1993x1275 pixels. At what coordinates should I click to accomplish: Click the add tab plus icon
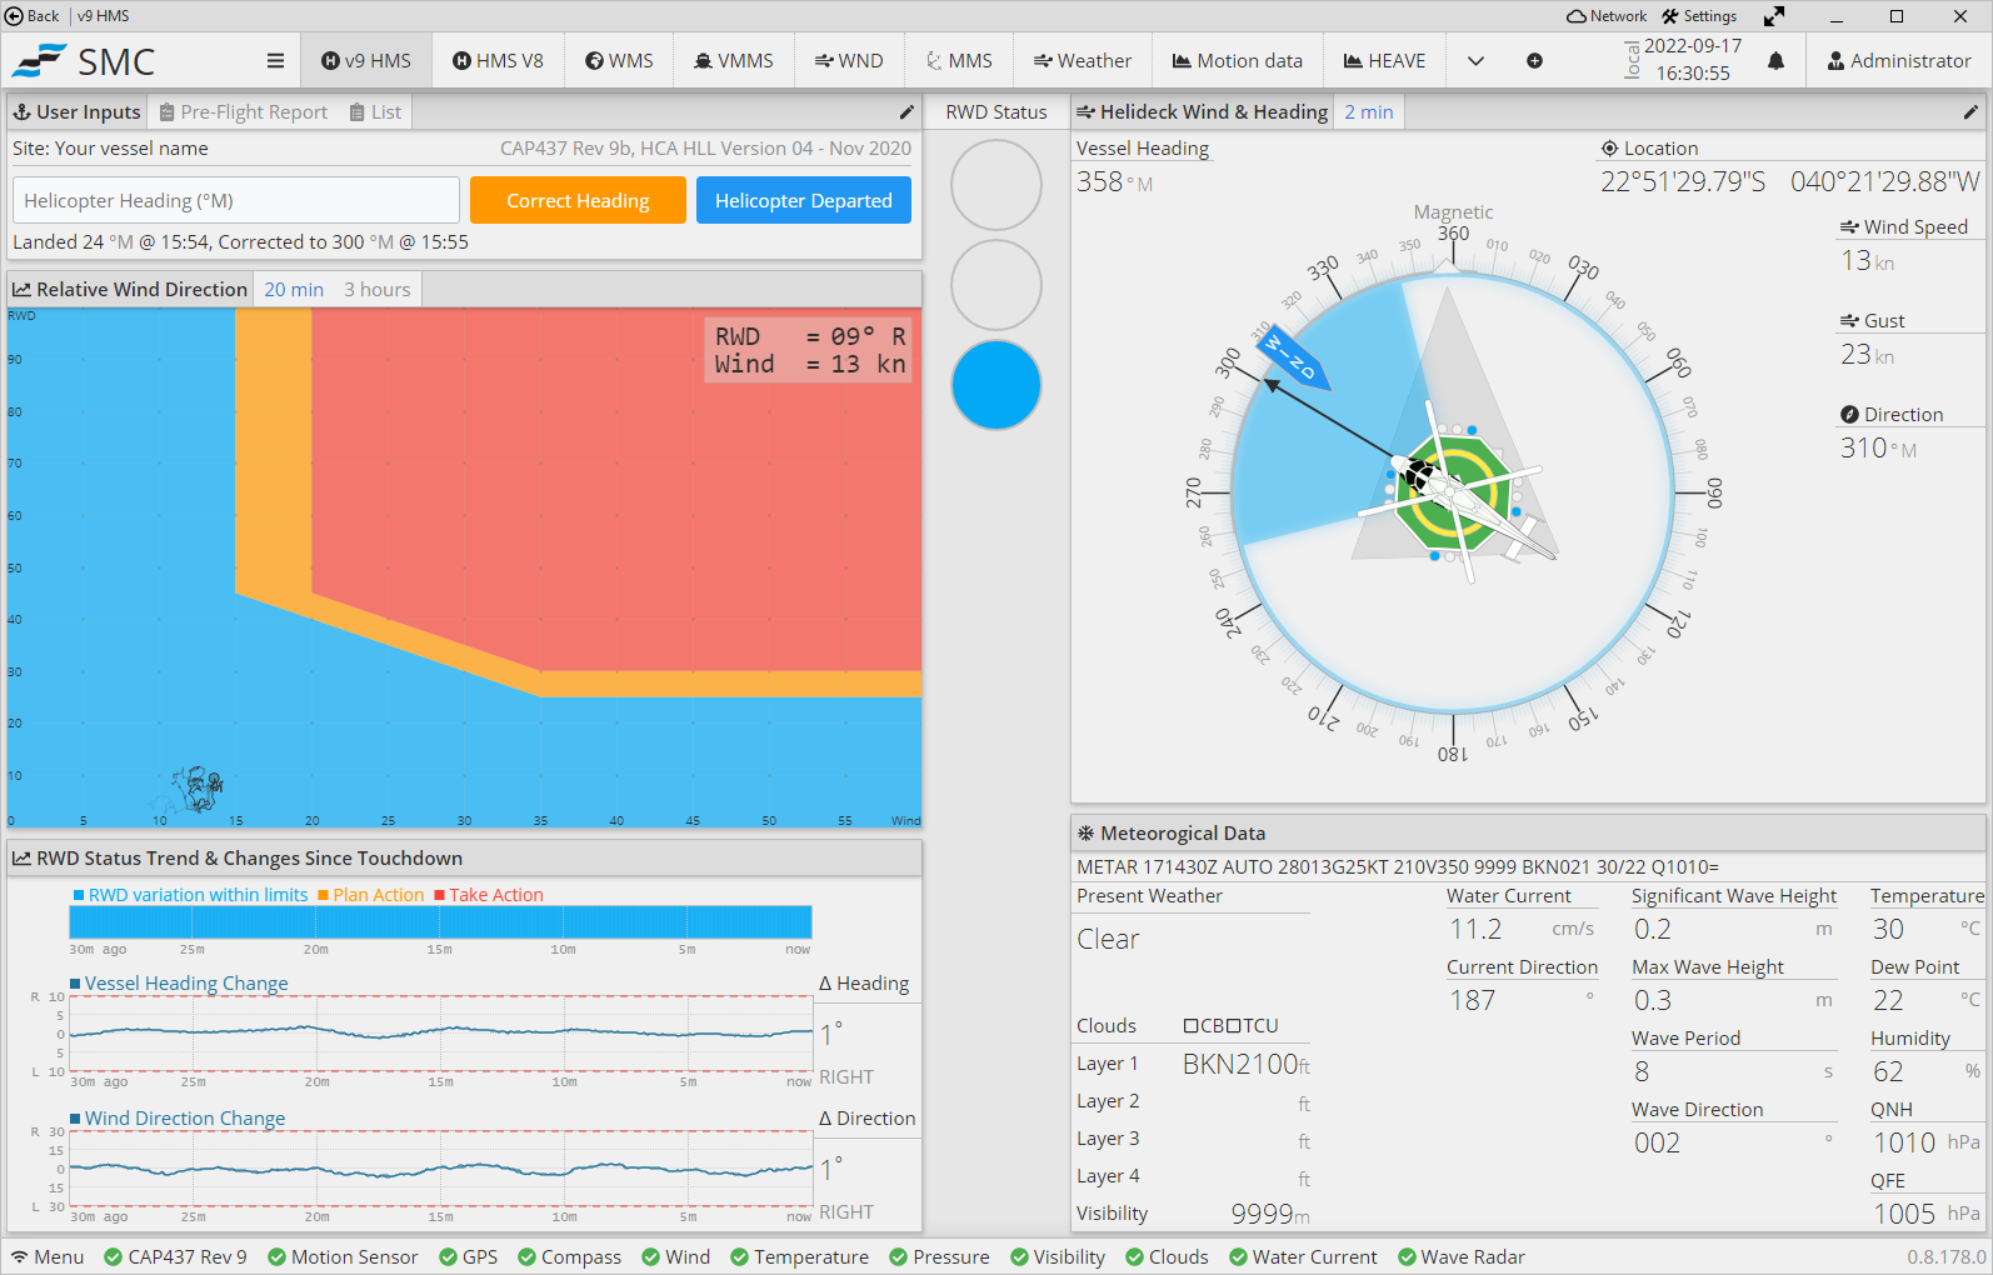(1534, 61)
